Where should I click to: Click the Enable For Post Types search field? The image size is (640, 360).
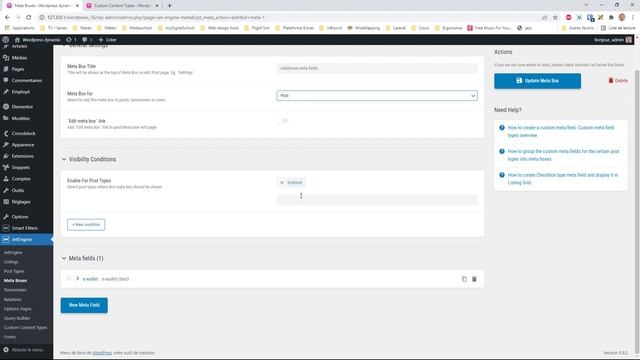pyautogui.click(x=377, y=200)
